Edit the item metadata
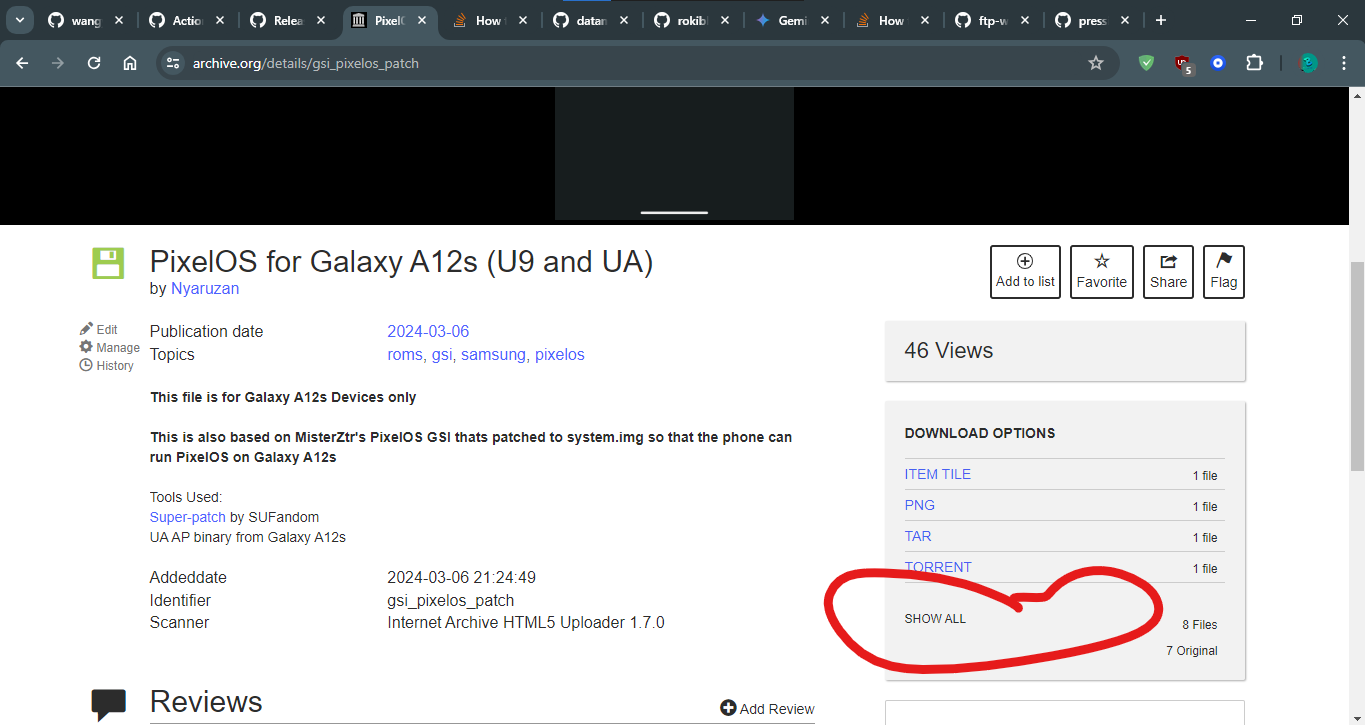 (99, 329)
